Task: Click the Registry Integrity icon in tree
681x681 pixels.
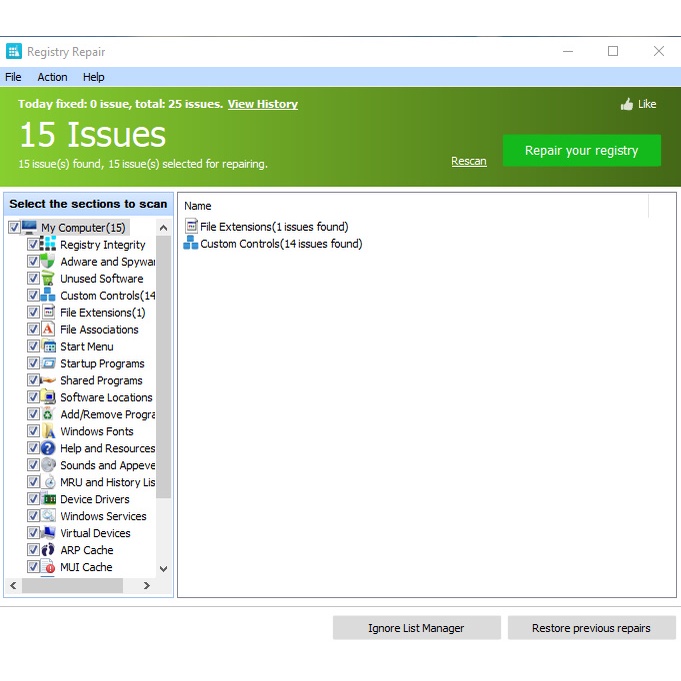Action: 48,245
